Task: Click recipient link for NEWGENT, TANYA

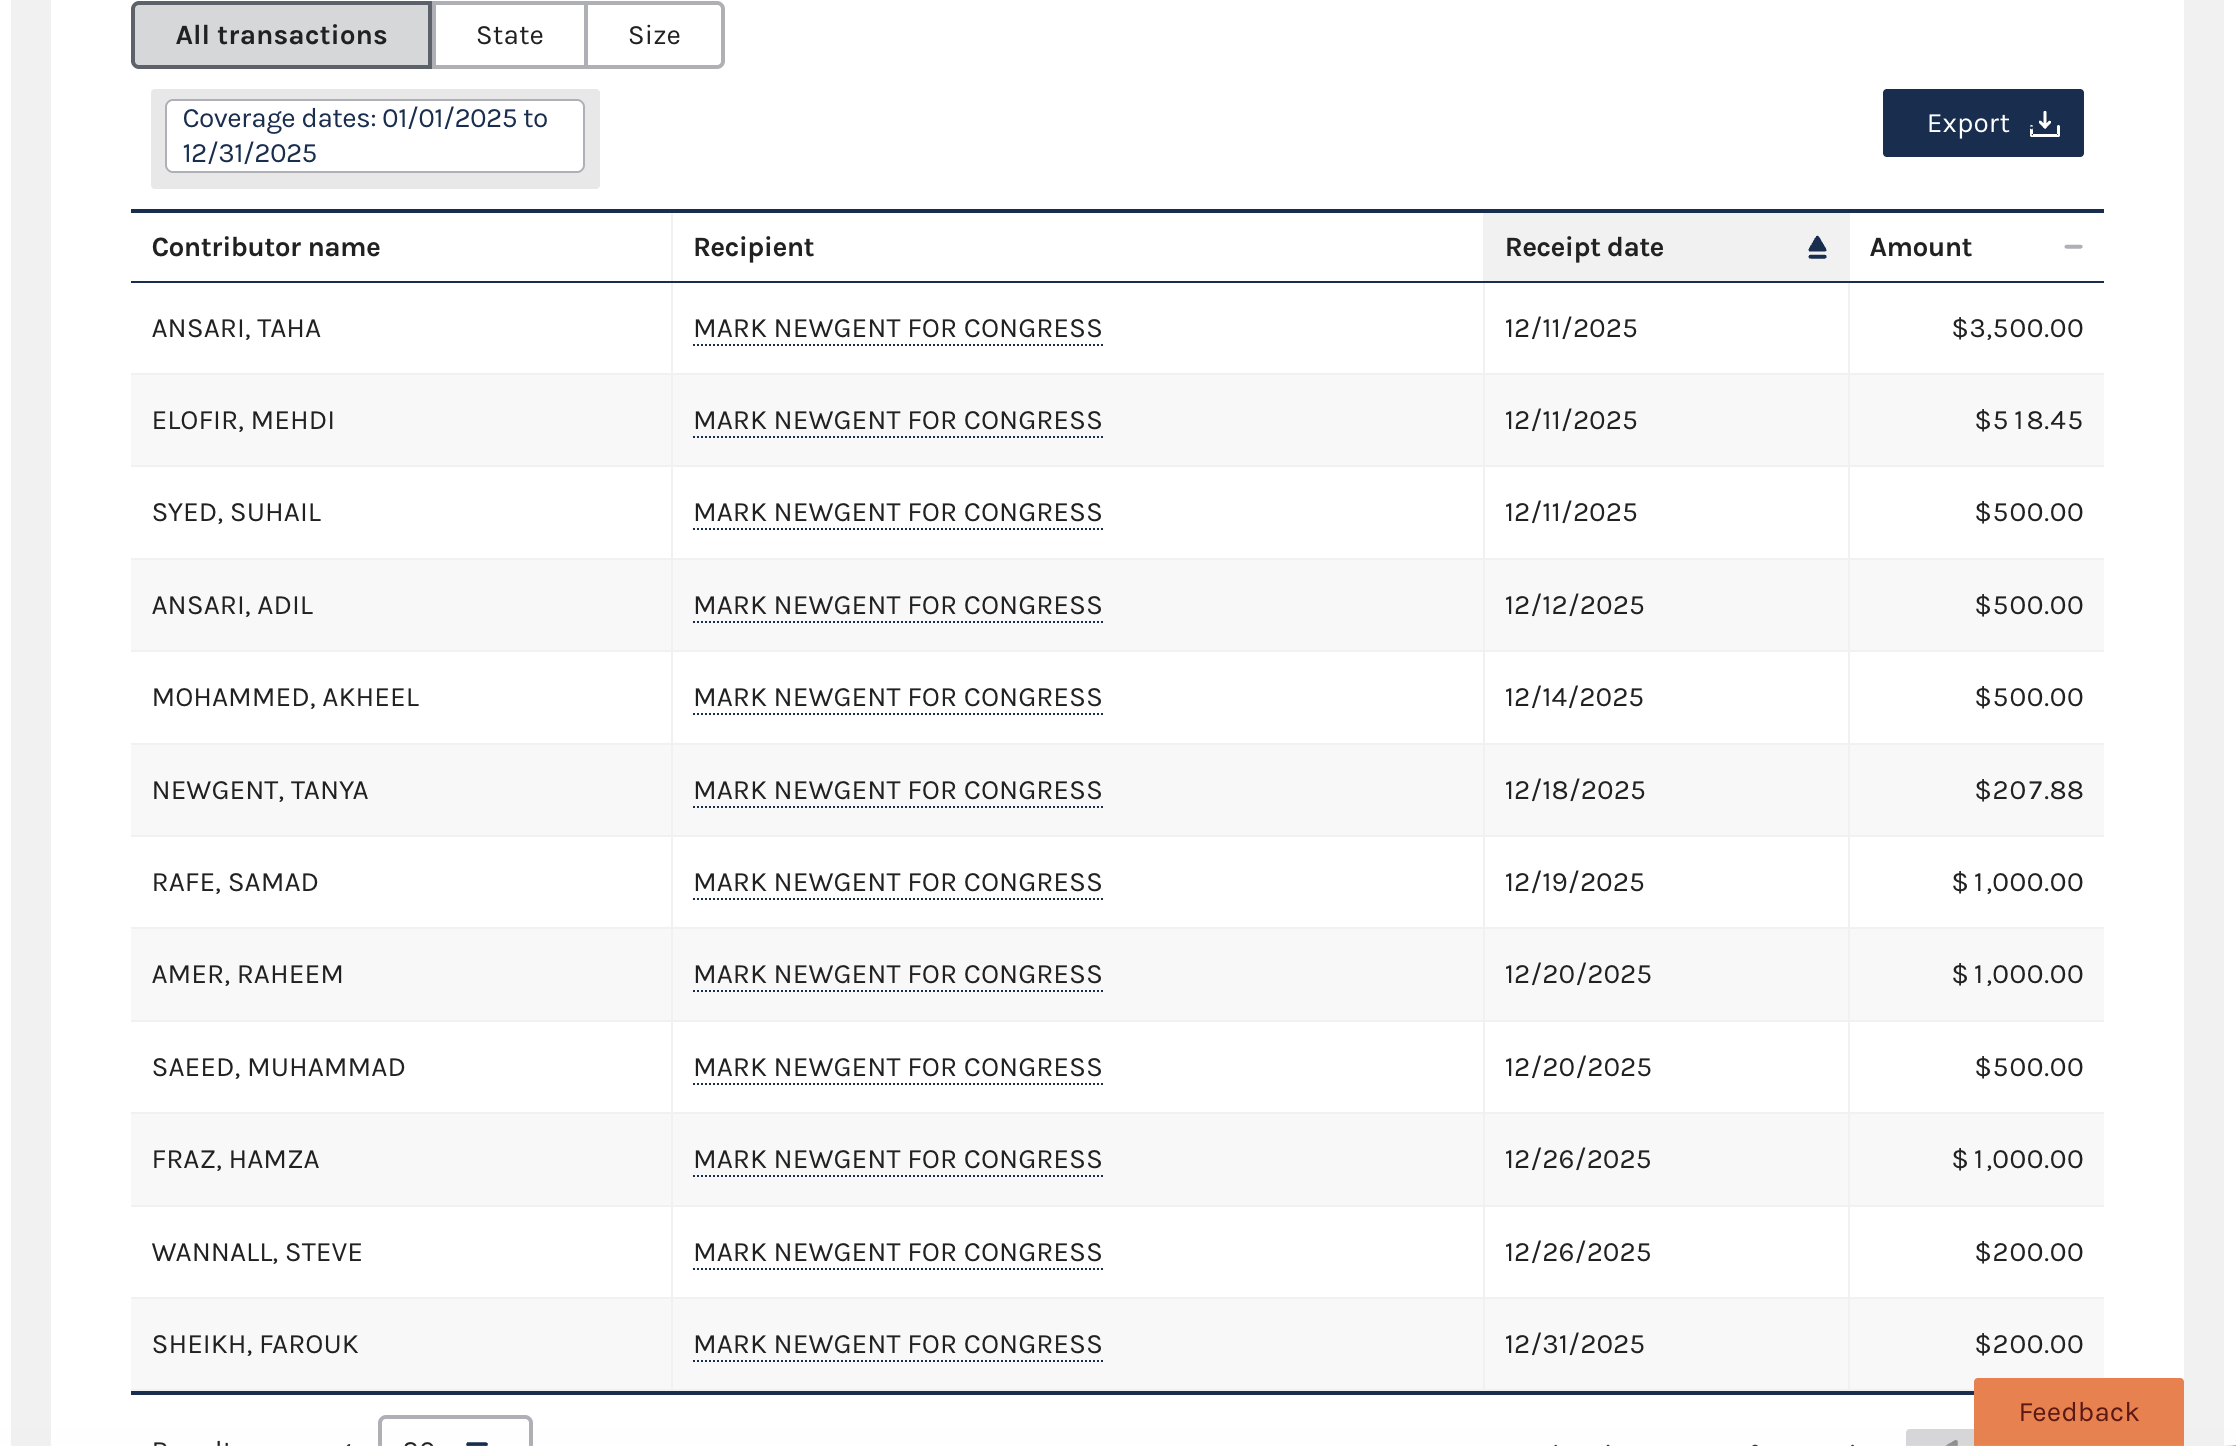Action: (x=897, y=791)
